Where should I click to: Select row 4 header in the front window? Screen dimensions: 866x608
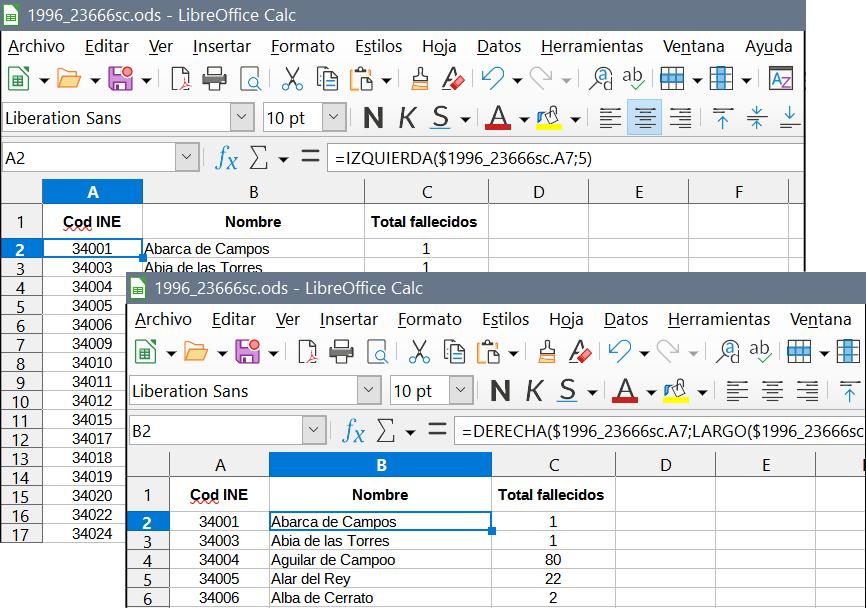(x=148, y=561)
